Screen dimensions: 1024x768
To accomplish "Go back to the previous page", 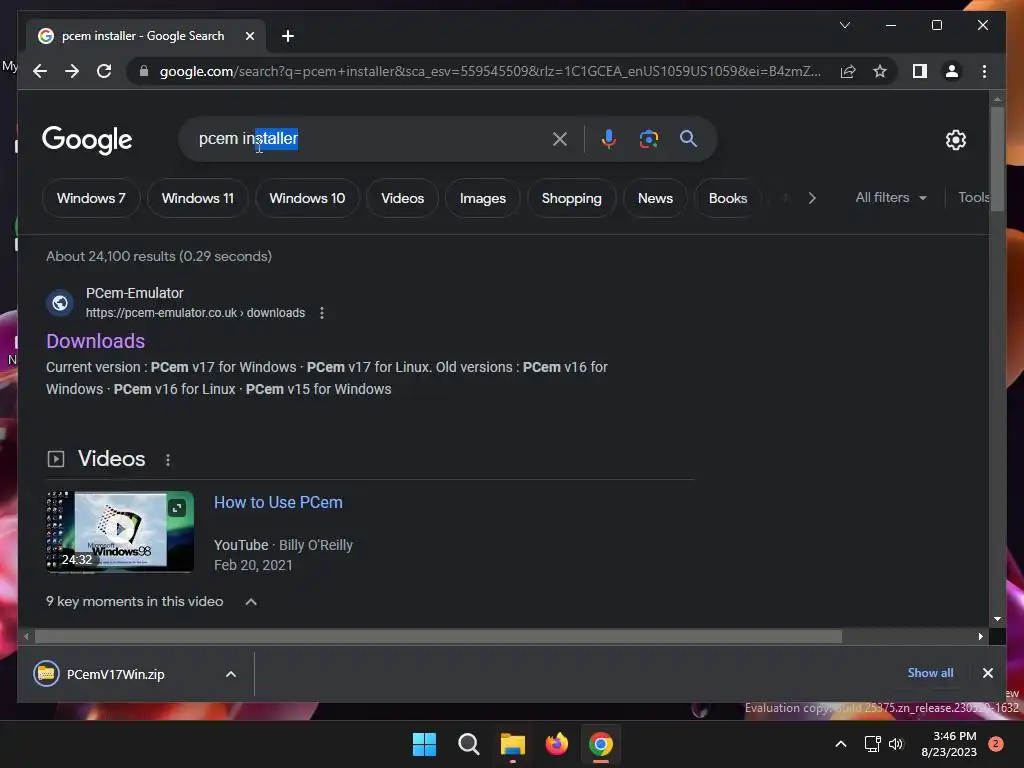I will (x=40, y=71).
